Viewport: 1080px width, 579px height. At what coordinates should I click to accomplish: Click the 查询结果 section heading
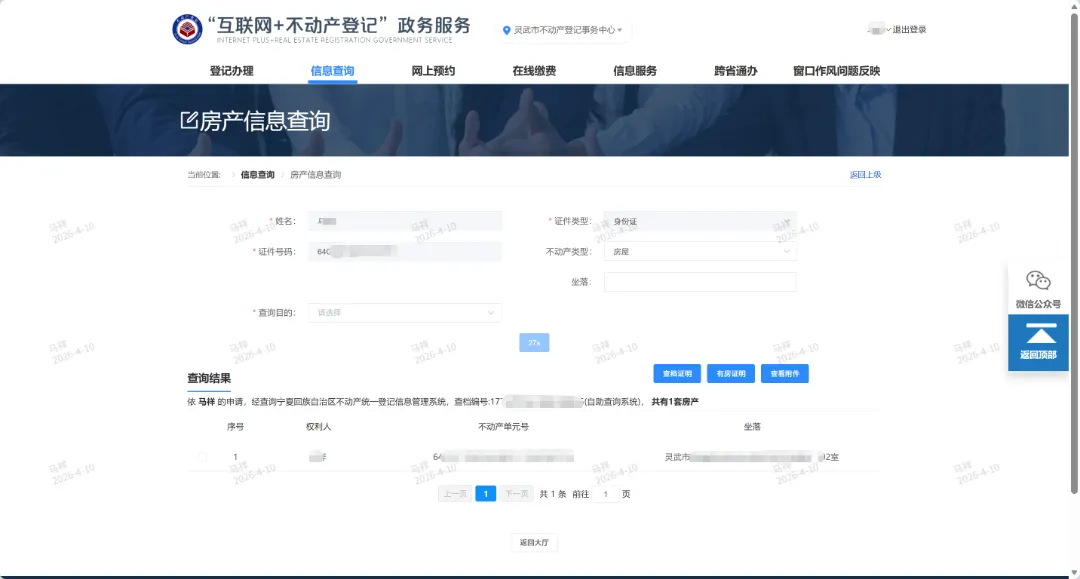[209, 378]
